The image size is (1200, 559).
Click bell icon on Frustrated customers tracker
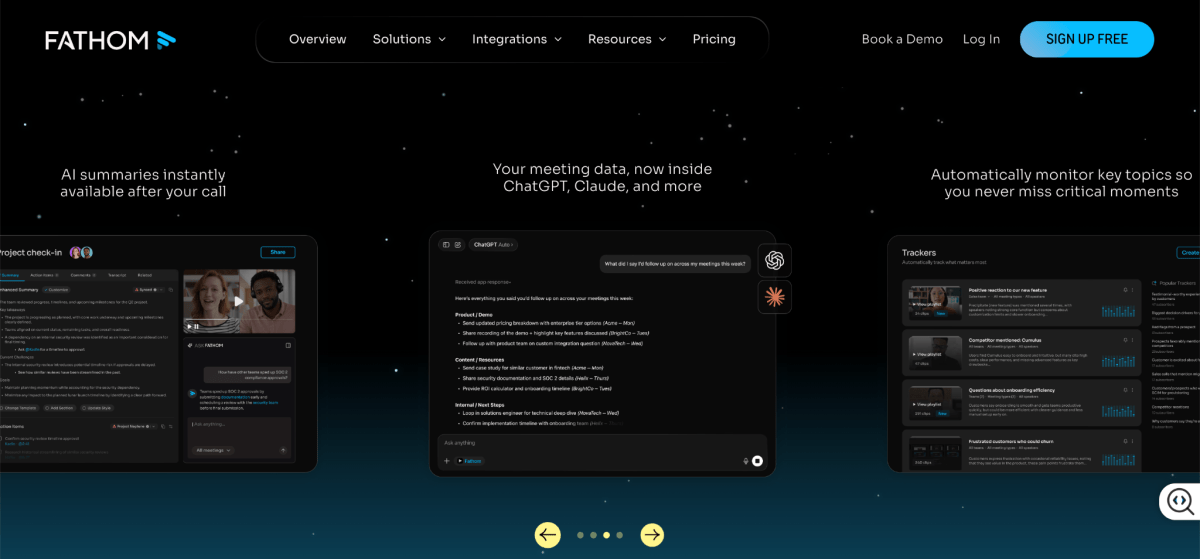pyautogui.click(x=1125, y=441)
